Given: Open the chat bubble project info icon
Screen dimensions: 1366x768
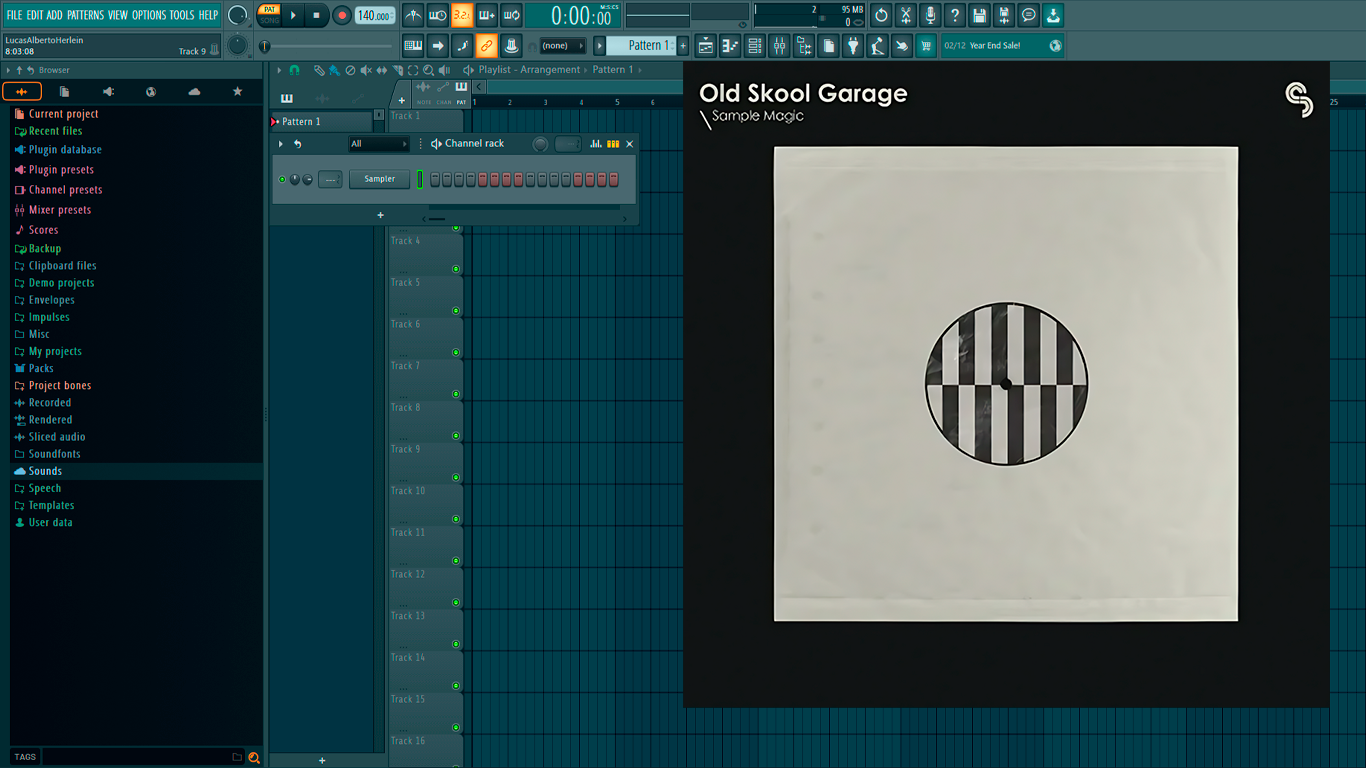Looking at the screenshot, I should (1029, 15).
